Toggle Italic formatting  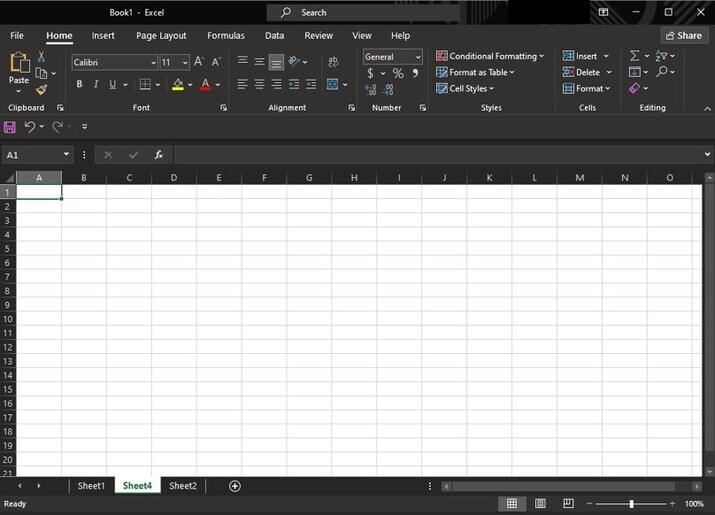[96, 84]
